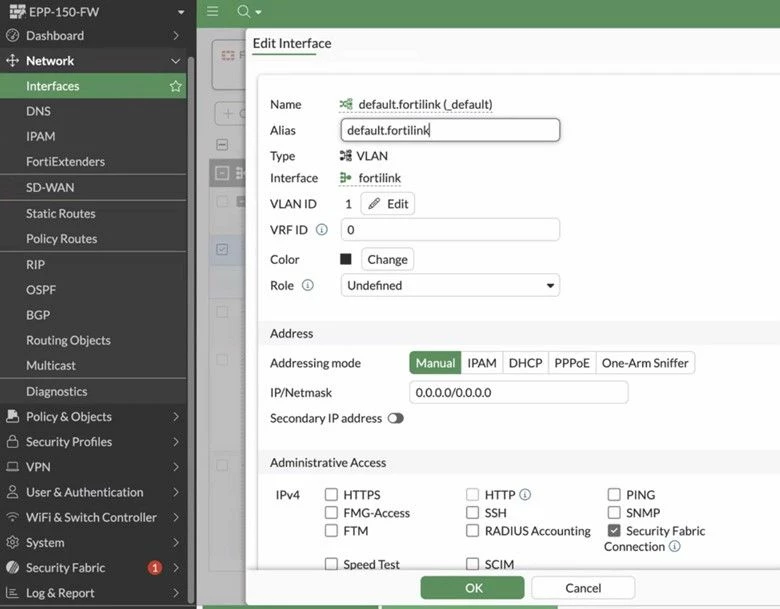Open the Role dropdown showing Undefined
The height and width of the screenshot is (609, 780).
pyautogui.click(x=450, y=285)
